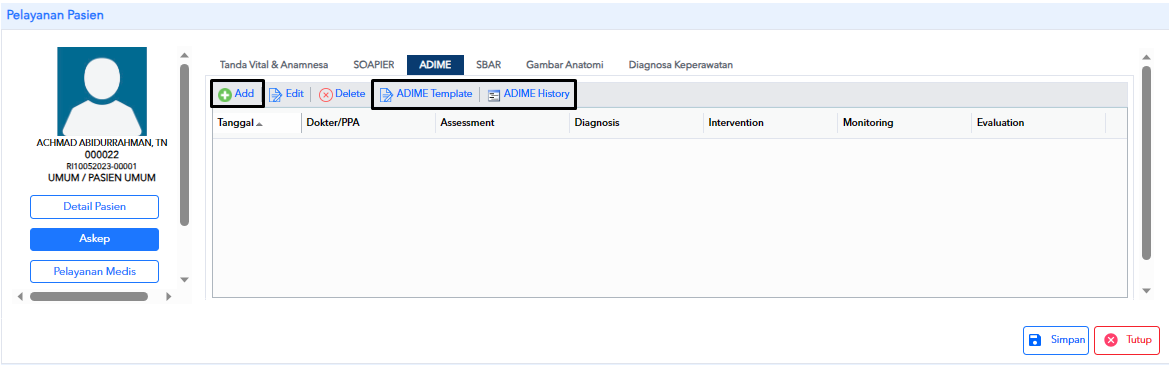Screen dimensions: 1169x365
Task: Click the horizontal scrollbar in left panel
Action: (x=89, y=296)
